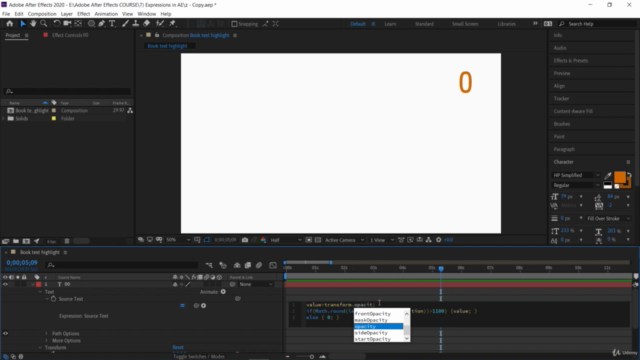
Task: Click the Reset link for Transform
Action: coord(178,347)
